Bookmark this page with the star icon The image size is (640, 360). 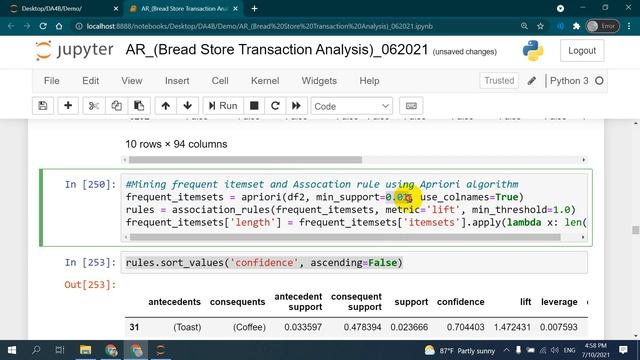click(540, 26)
